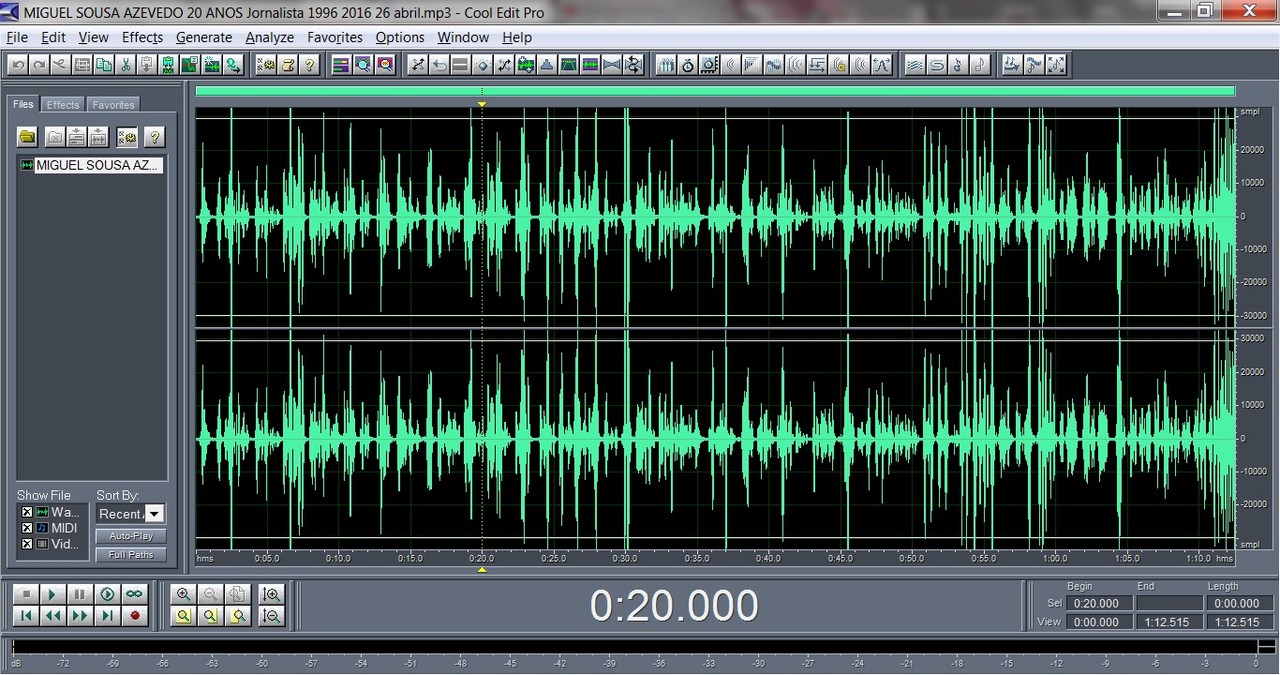Click the scissors Cut icon in toolbar
The height and width of the screenshot is (675, 1280).
click(125, 65)
